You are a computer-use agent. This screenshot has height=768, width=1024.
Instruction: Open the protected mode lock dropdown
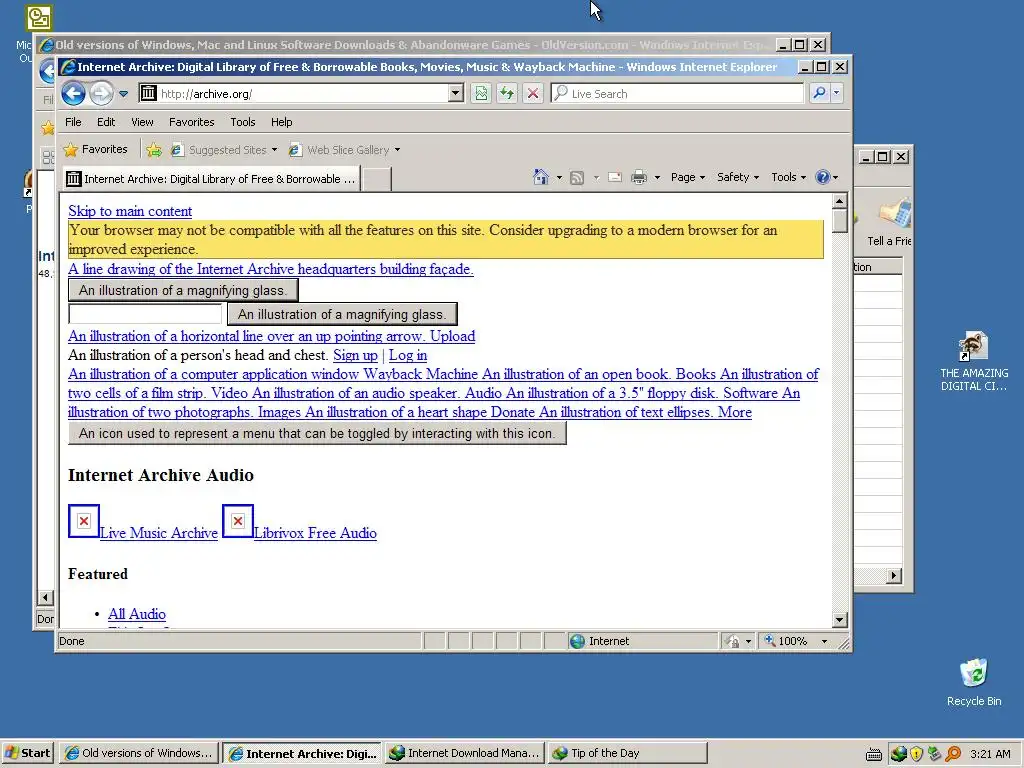[x=748, y=641]
